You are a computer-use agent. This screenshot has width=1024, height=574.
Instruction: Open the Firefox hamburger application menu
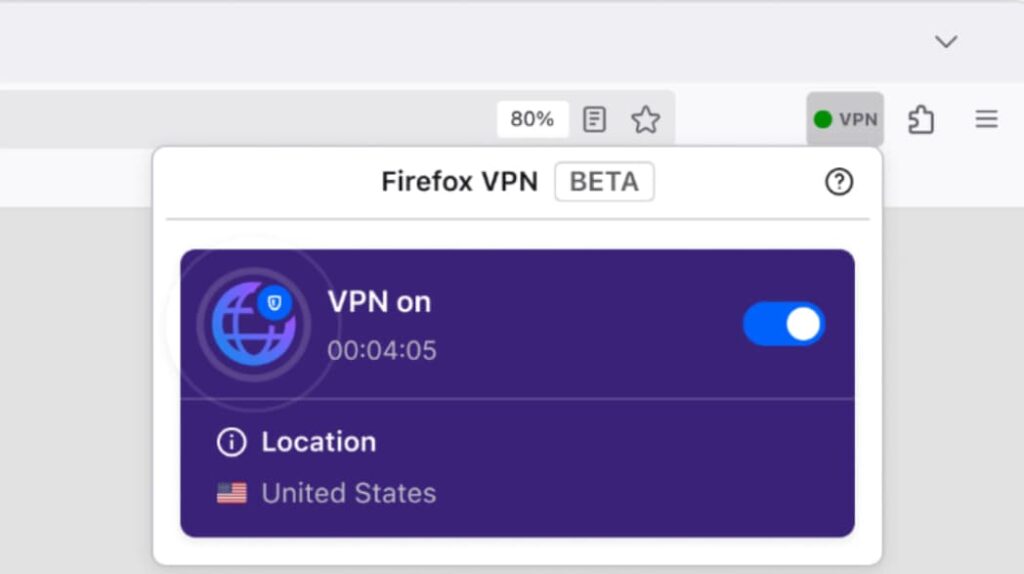pos(986,120)
